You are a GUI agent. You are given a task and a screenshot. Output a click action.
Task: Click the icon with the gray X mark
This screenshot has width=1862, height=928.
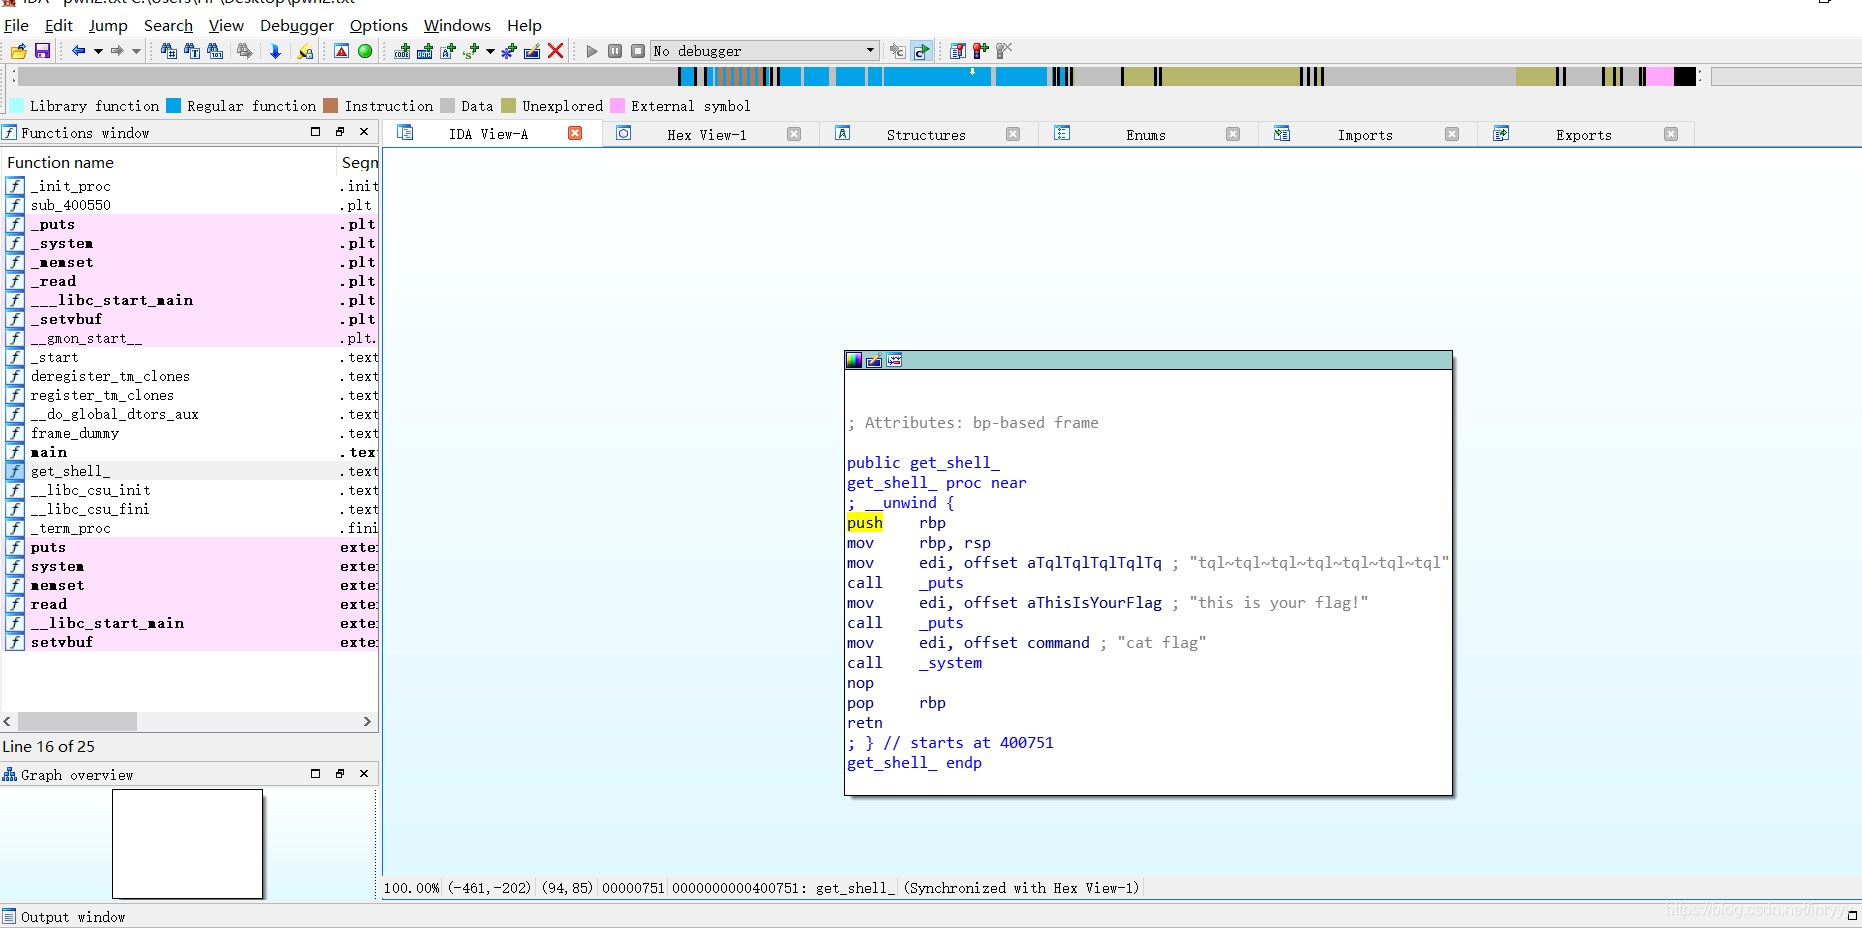coord(1004,51)
